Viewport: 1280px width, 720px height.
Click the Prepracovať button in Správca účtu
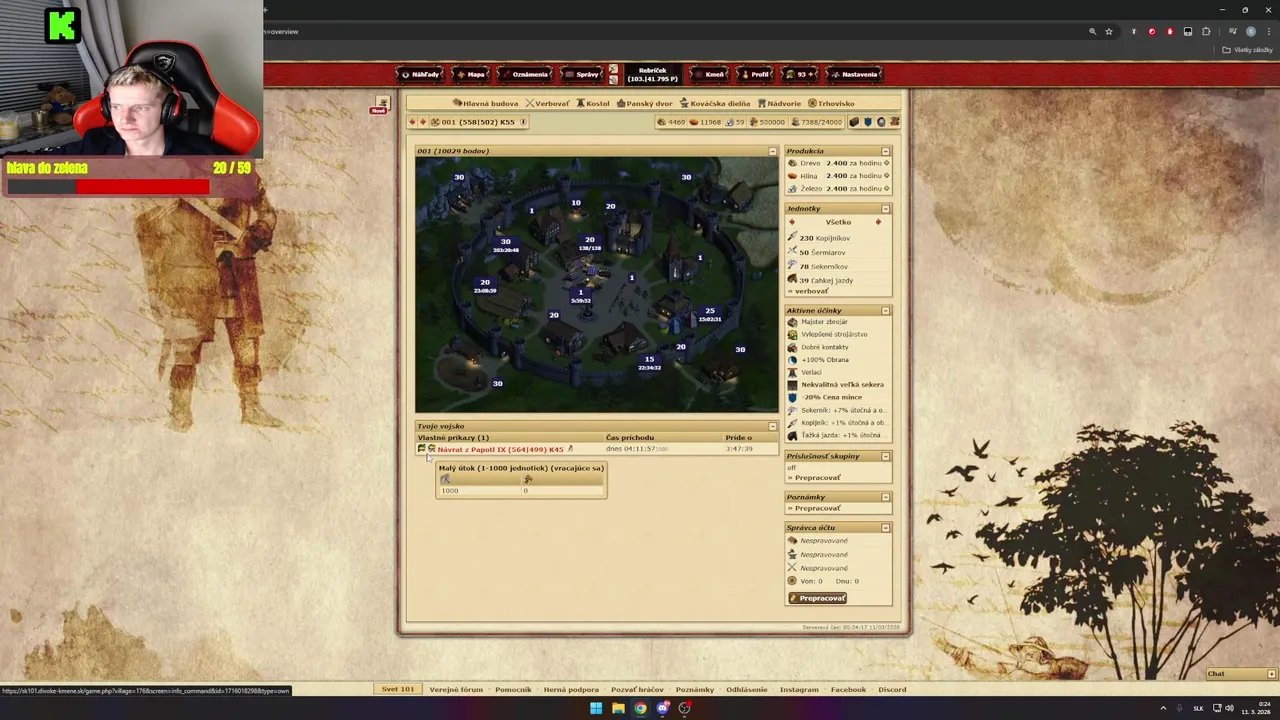pos(818,598)
